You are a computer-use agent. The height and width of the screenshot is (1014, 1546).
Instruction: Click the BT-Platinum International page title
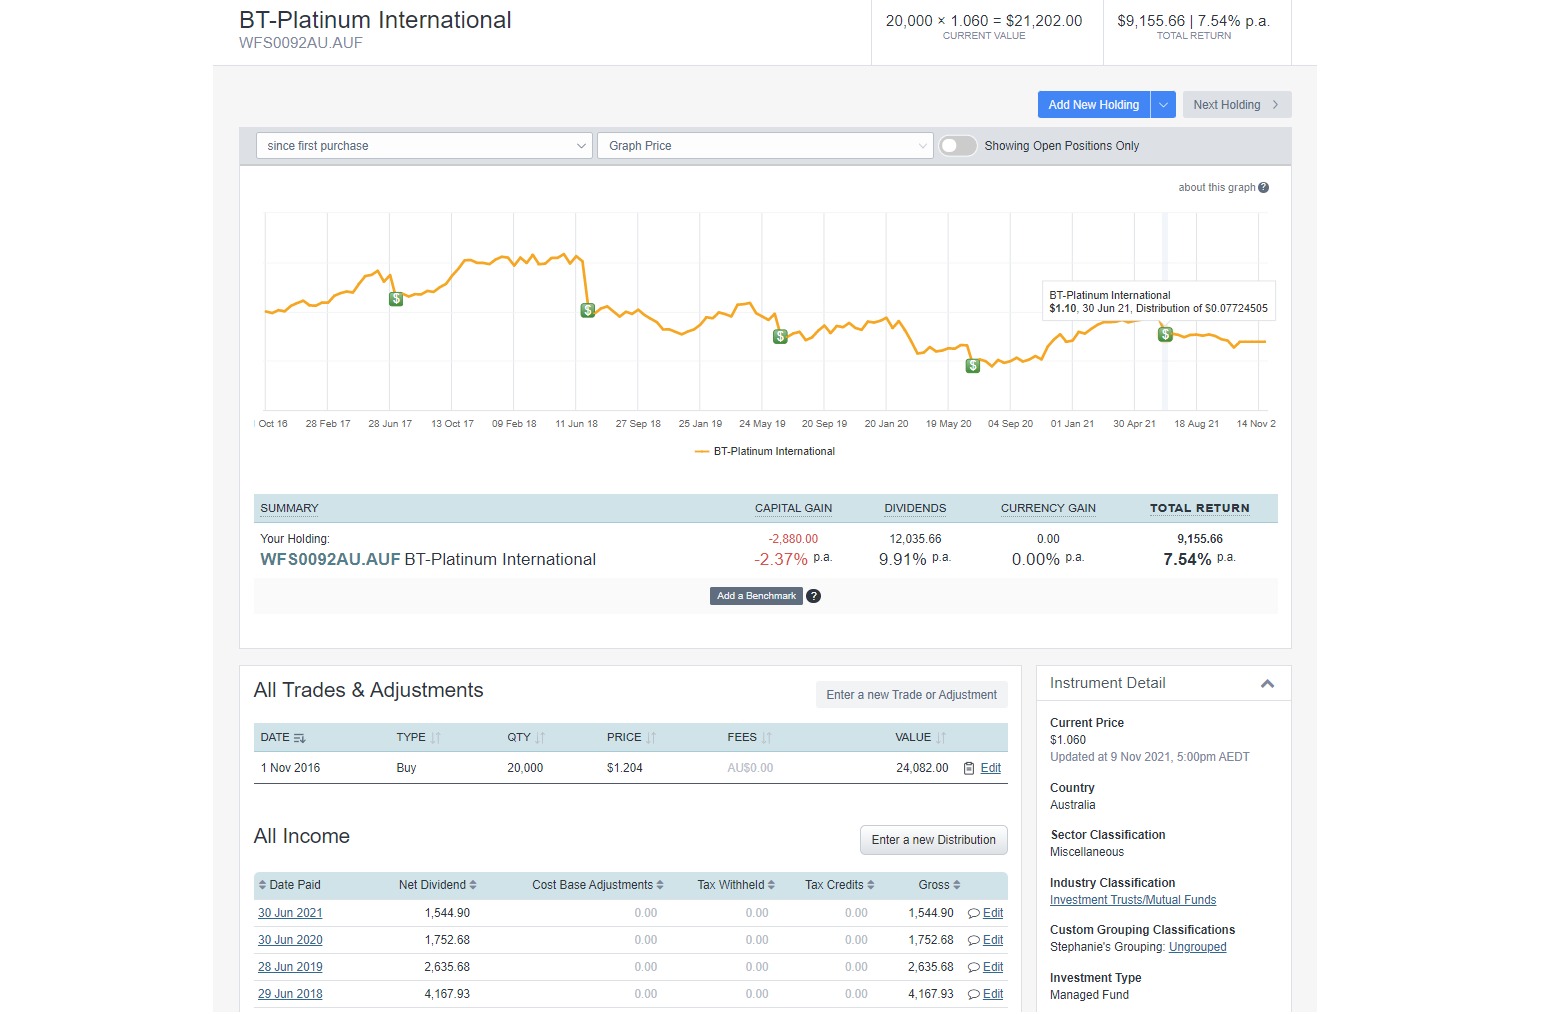click(x=375, y=20)
